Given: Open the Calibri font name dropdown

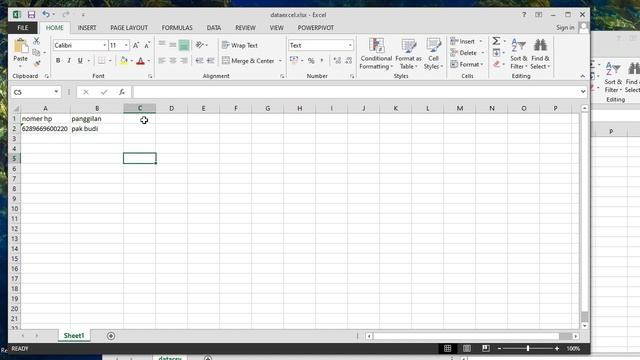Looking at the screenshot, I should coord(104,45).
